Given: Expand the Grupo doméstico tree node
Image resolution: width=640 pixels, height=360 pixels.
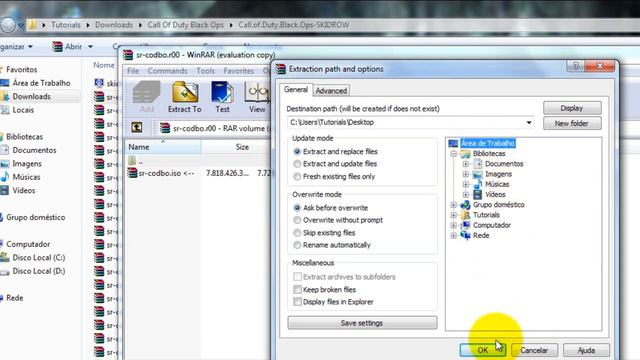Looking at the screenshot, I should pos(453,205).
